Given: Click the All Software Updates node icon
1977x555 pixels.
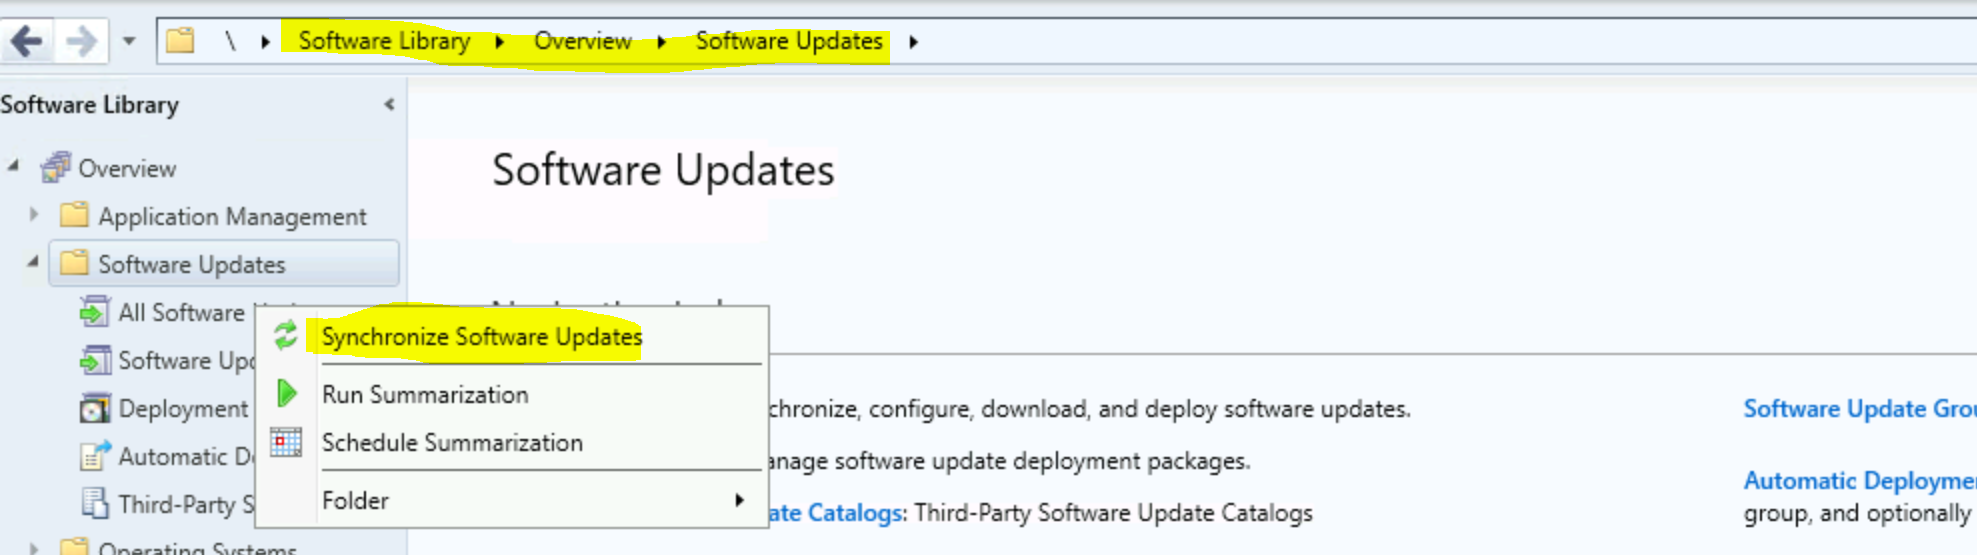Looking at the screenshot, I should tap(94, 312).
